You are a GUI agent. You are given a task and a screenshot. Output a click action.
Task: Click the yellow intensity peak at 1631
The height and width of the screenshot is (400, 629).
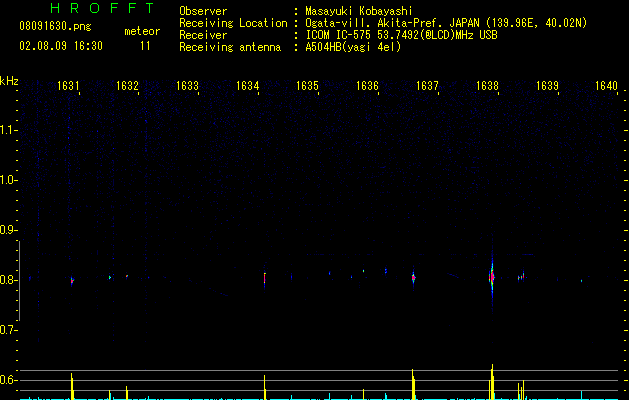coord(72,386)
